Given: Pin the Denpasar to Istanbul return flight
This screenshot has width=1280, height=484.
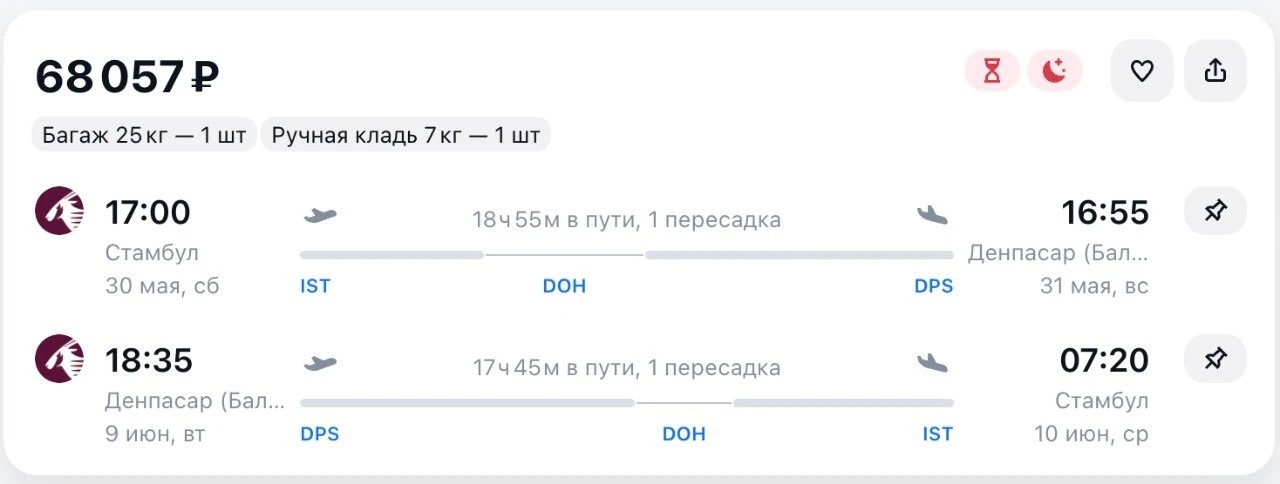Looking at the screenshot, I should [1215, 359].
